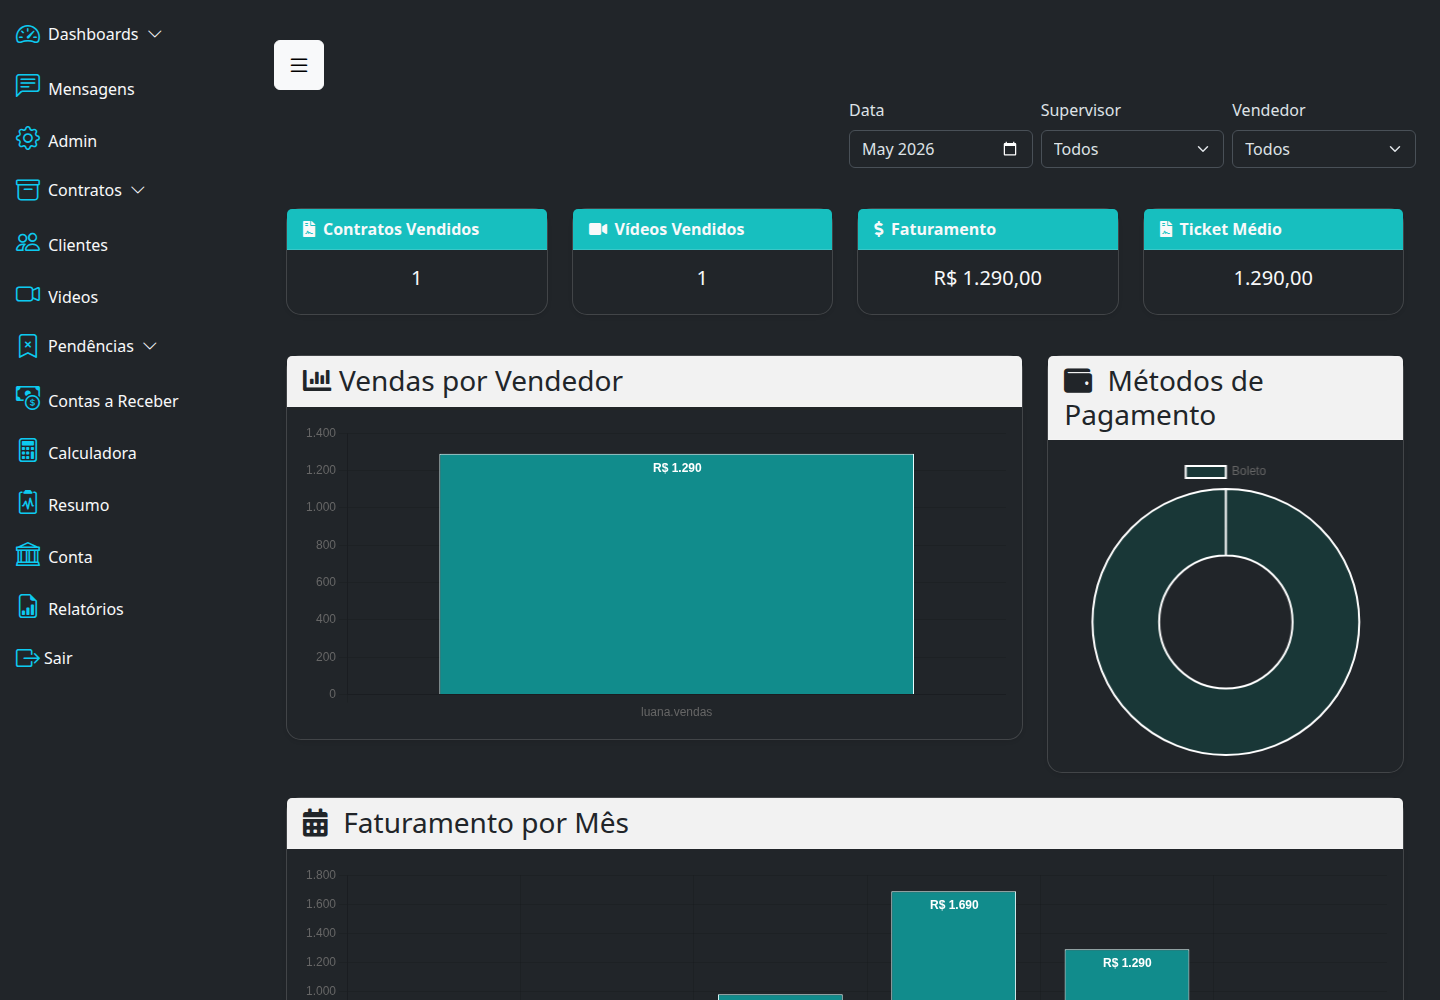Click the Vendedor field label

coord(1268,110)
